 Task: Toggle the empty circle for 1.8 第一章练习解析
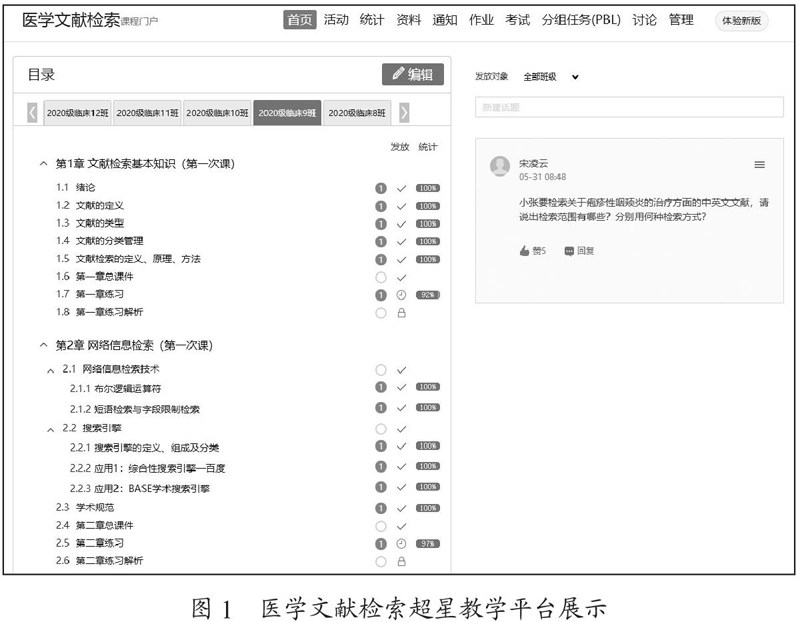tap(381, 313)
